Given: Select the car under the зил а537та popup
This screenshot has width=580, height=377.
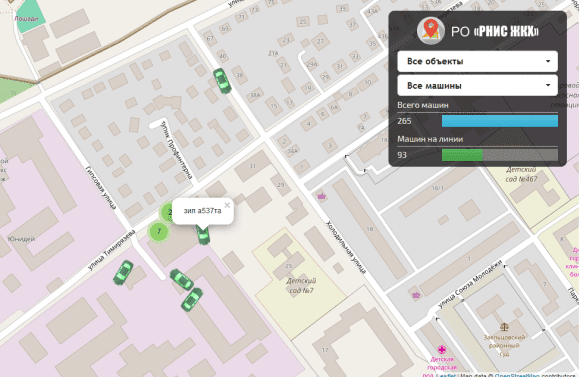Looking at the screenshot, I should pyautogui.click(x=203, y=235).
